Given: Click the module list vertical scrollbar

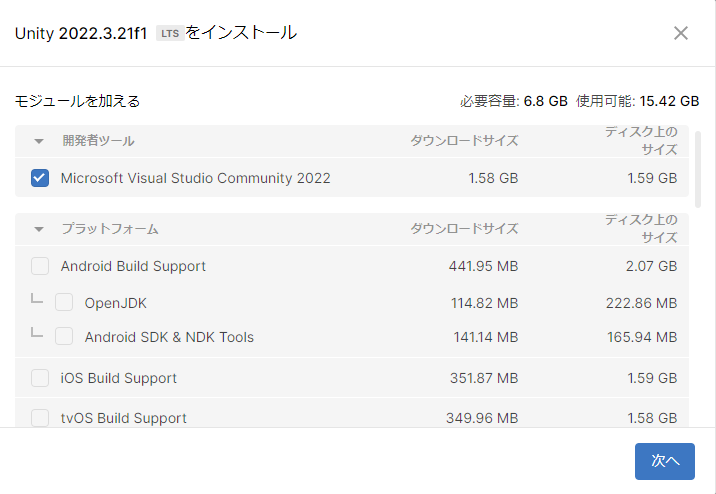Looking at the screenshot, I should point(697,170).
